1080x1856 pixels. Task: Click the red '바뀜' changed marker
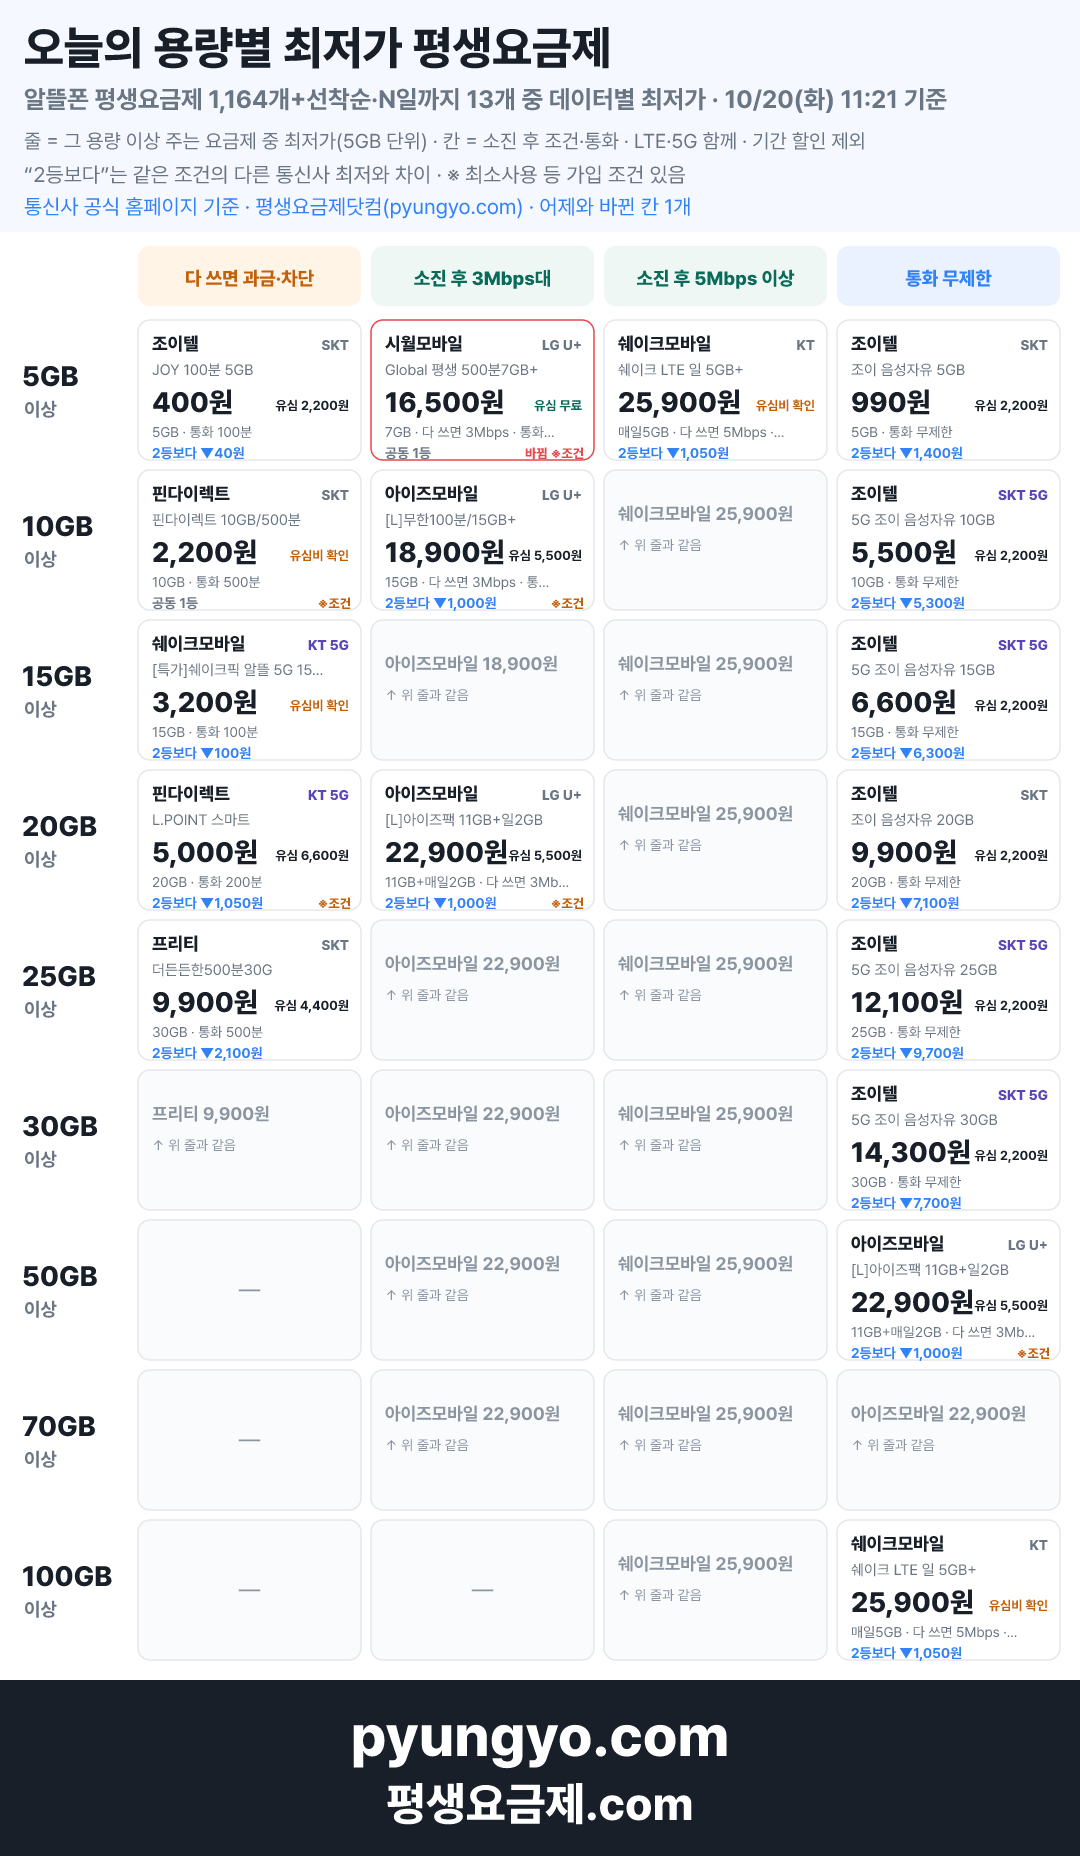[x=536, y=453]
